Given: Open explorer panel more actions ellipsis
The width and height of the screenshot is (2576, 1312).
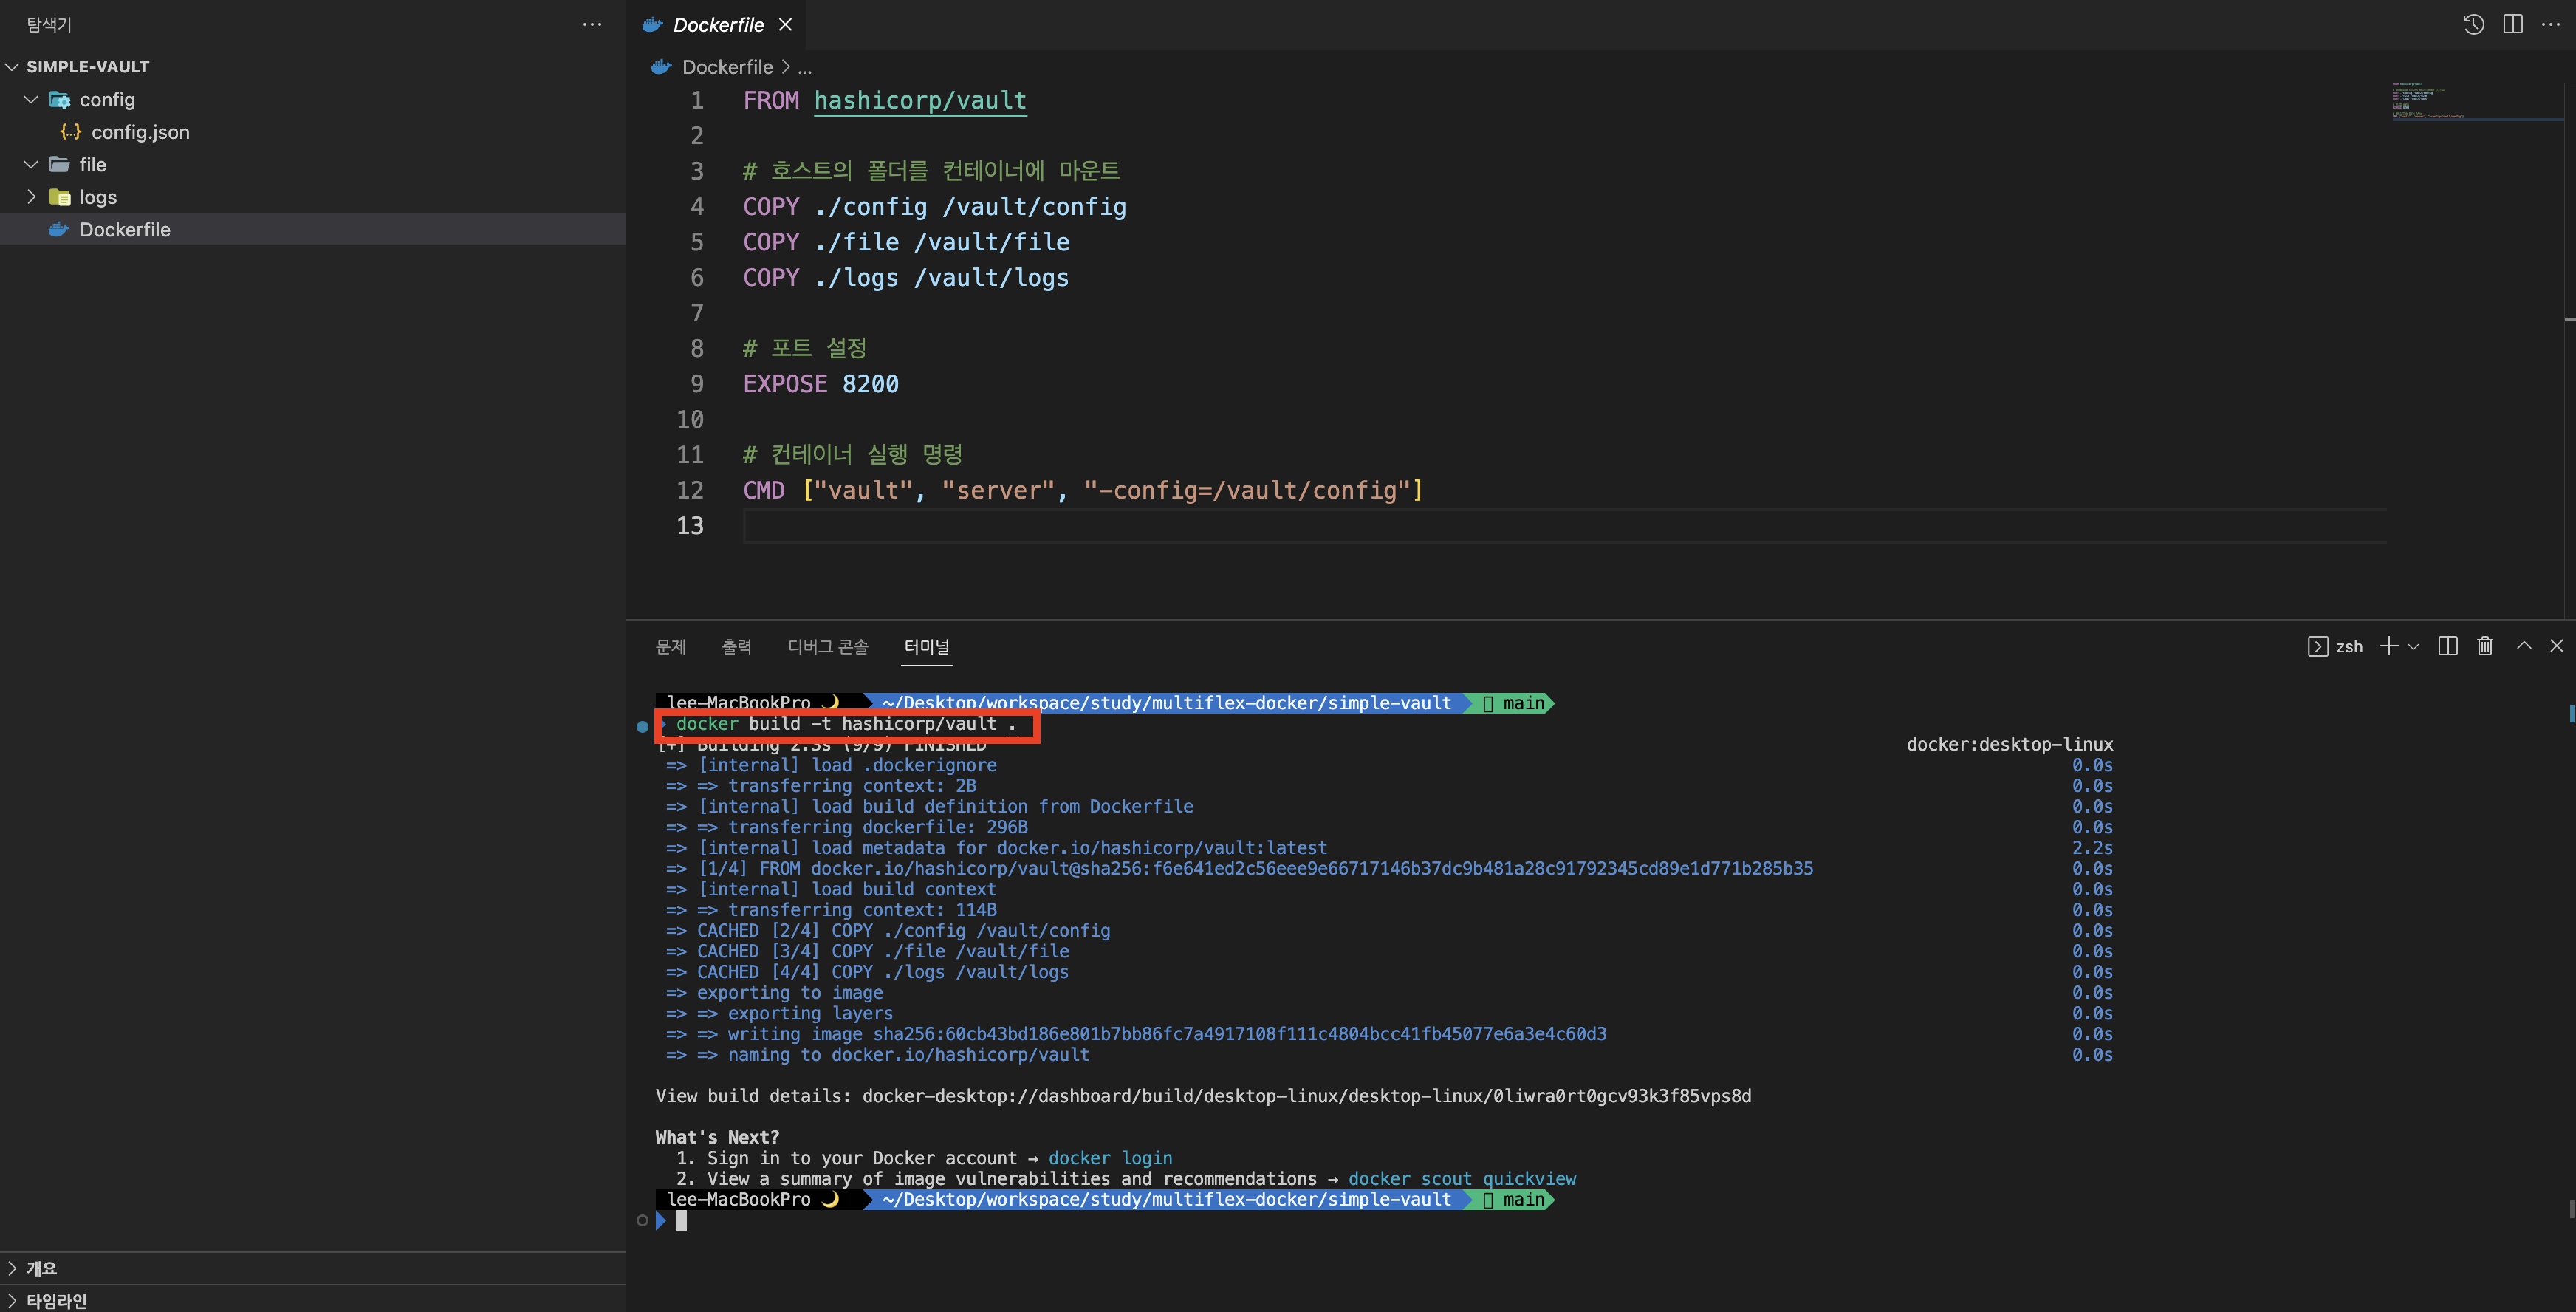Looking at the screenshot, I should coord(592,24).
